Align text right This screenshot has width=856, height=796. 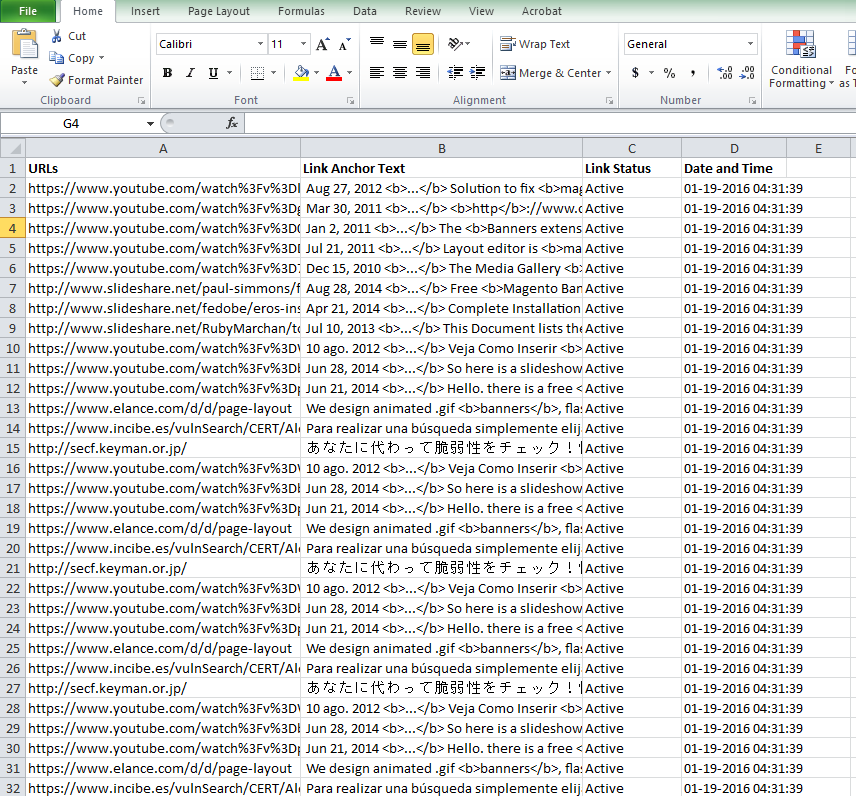[x=423, y=73]
